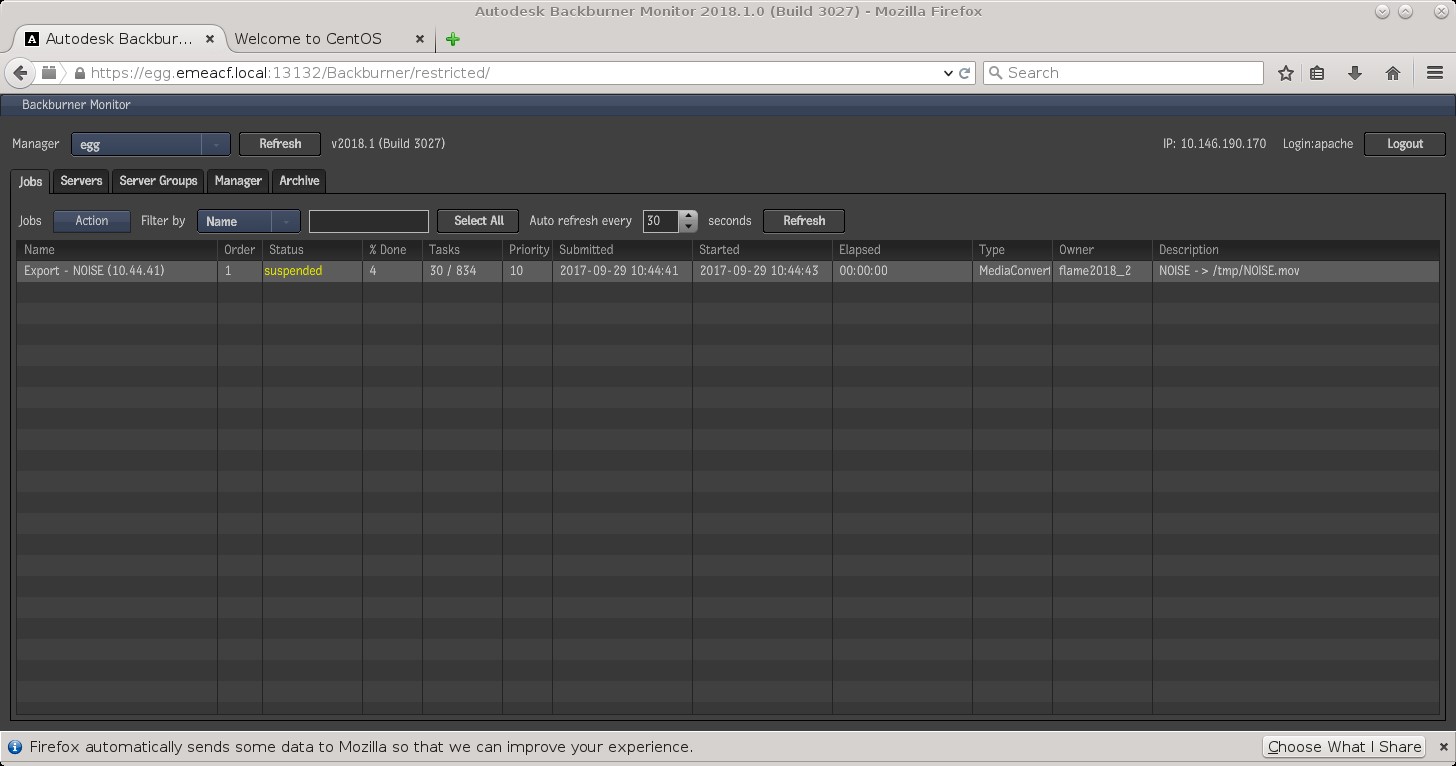The height and width of the screenshot is (766, 1456).
Task: Open the Manager tab
Action: pyautogui.click(x=238, y=181)
